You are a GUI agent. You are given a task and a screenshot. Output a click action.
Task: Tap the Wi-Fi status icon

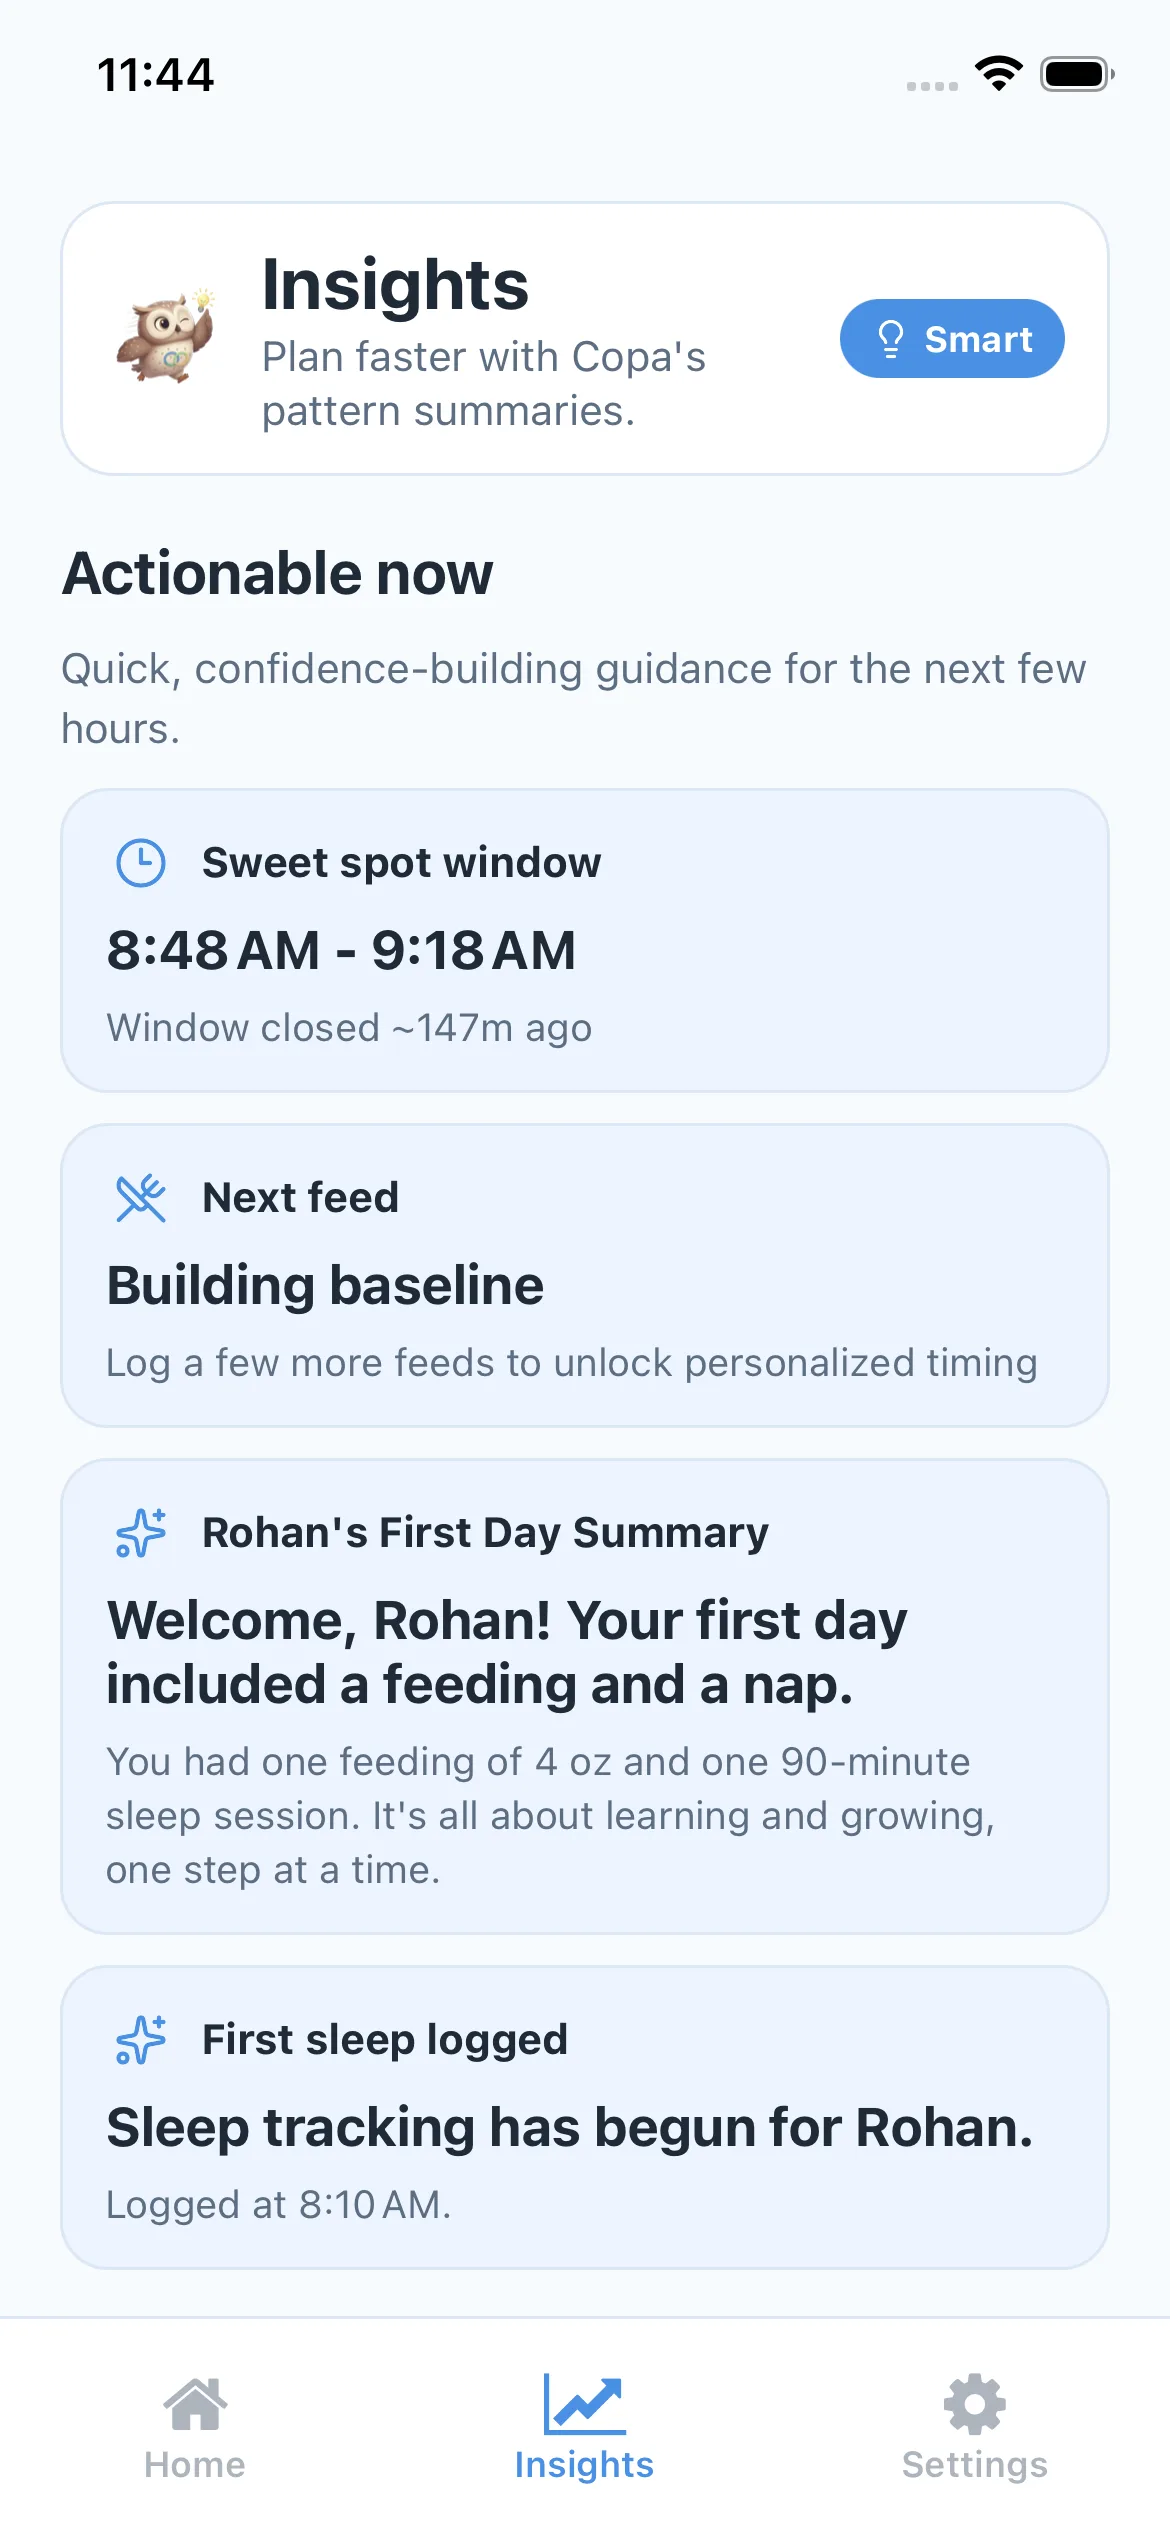(x=998, y=74)
